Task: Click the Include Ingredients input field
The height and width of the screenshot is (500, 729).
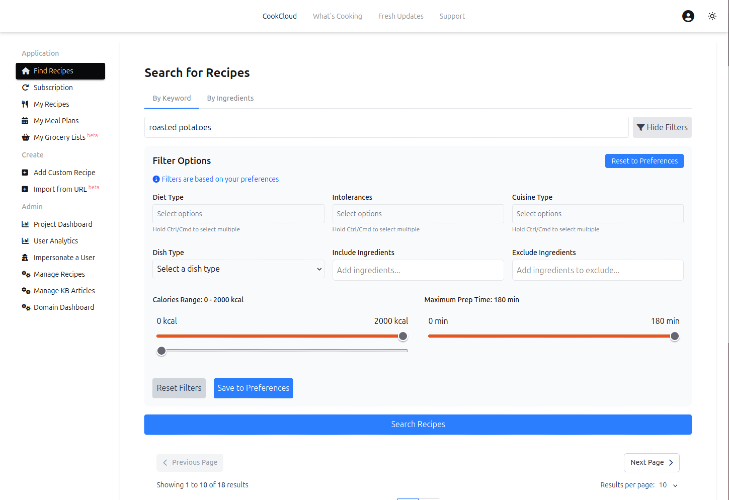Action: (x=418, y=270)
